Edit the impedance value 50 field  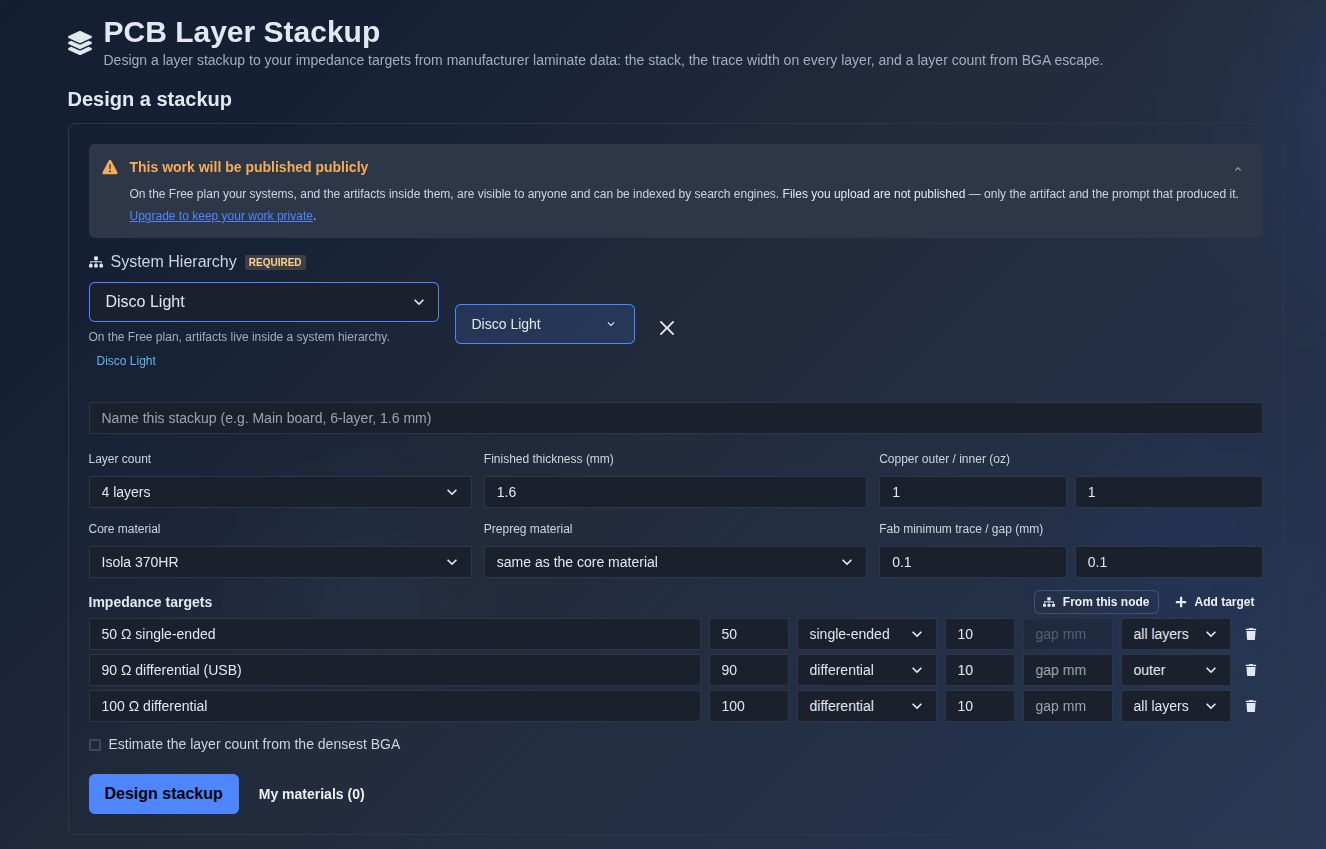click(x=749, y=634)
